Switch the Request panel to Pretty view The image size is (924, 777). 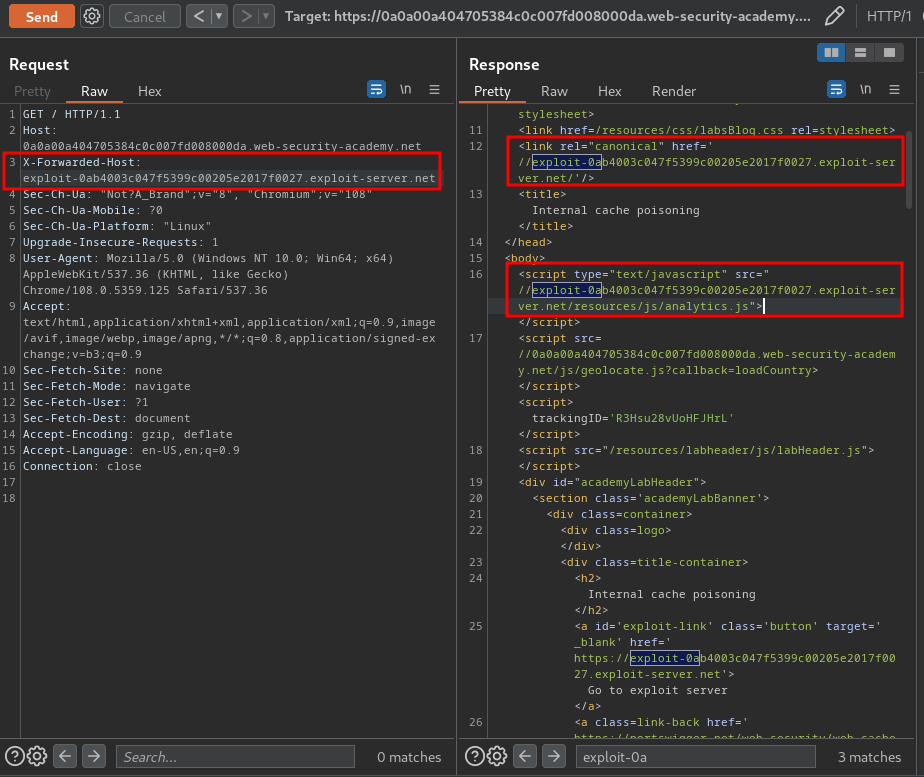(x=32, y=91)
